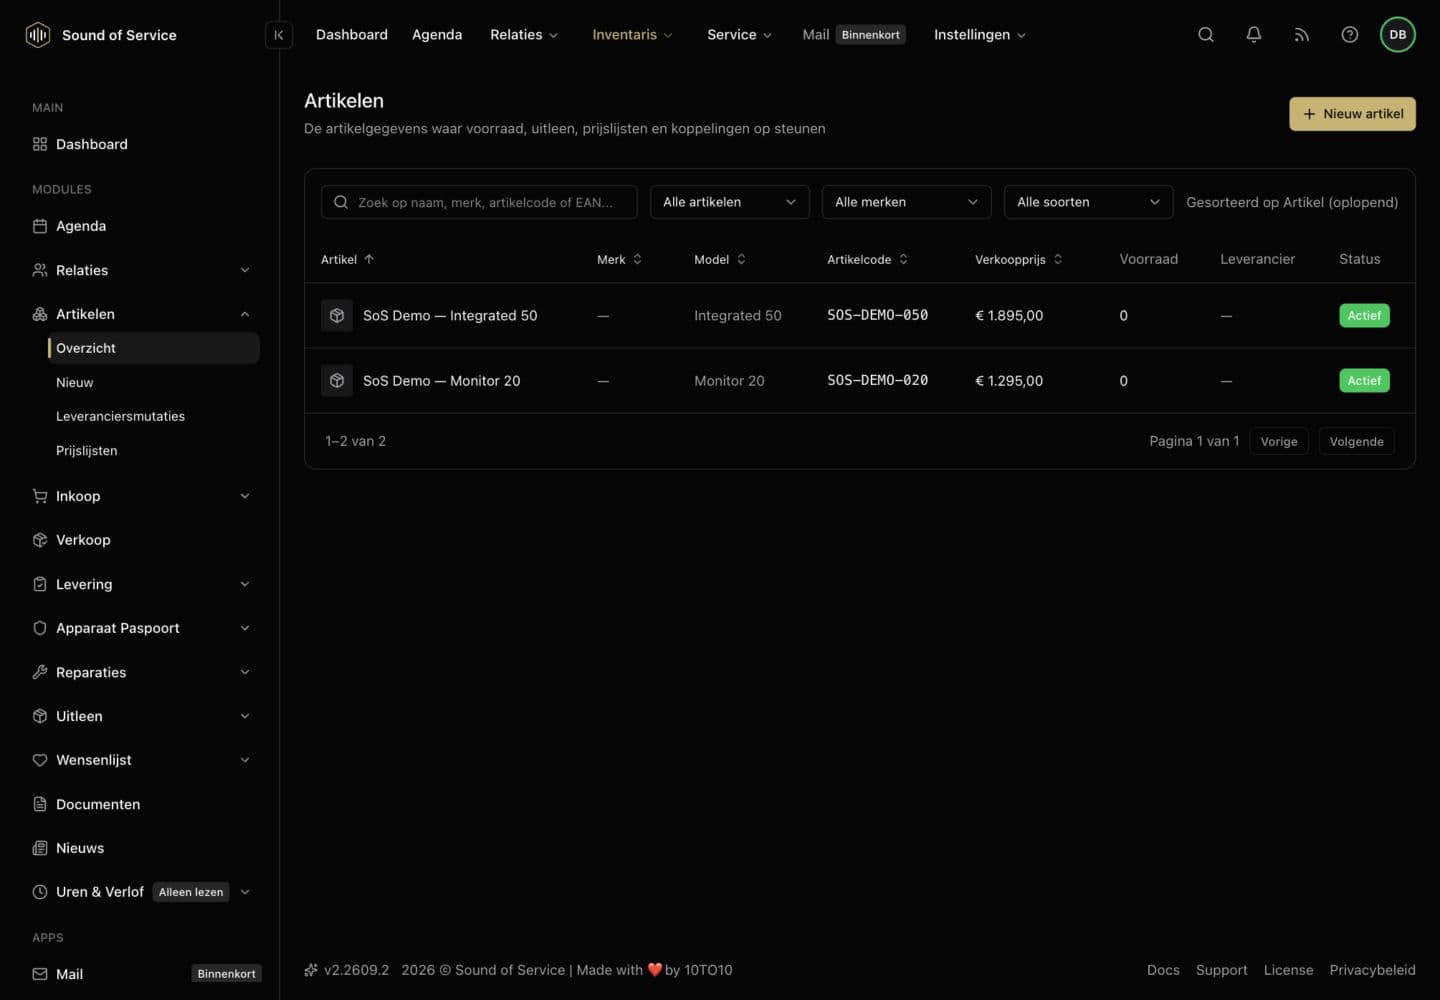The image size is (1440, 1000).
Task: Go to Agenda in top navigation
Action: pyautogui.click(x=437, y=35)
